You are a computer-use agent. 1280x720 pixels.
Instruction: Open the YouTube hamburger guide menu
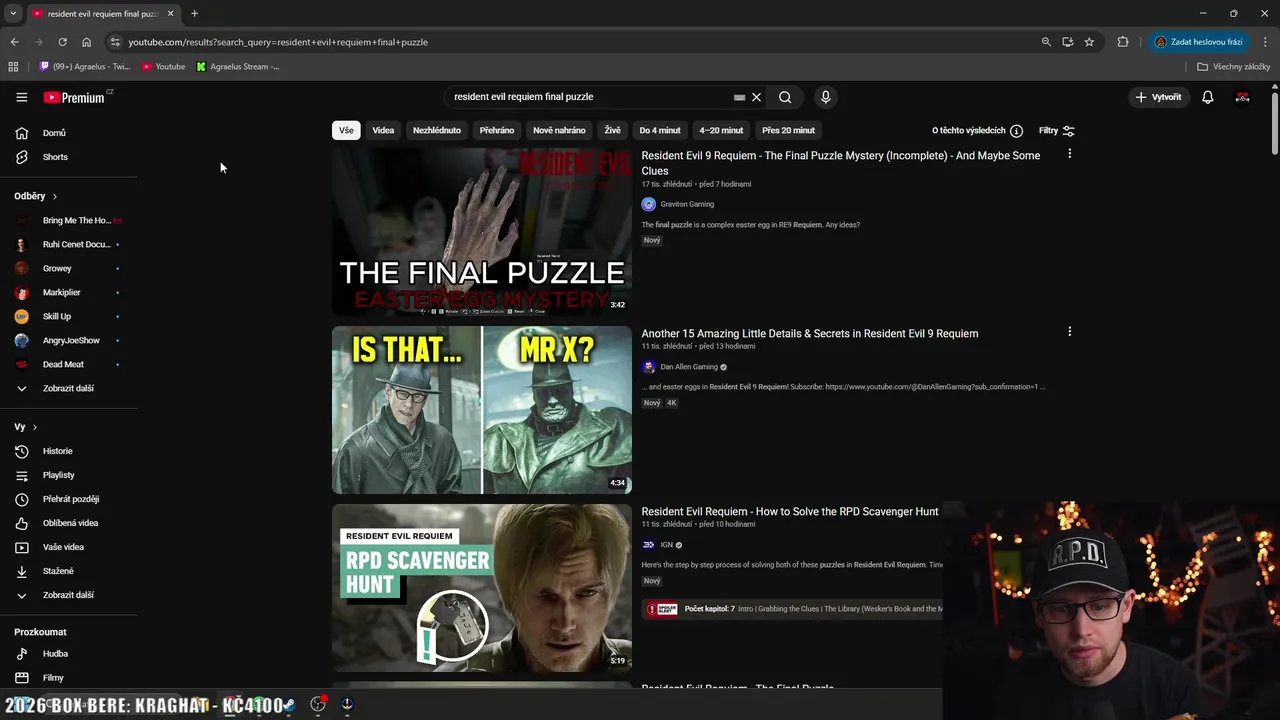click(21, 97)
